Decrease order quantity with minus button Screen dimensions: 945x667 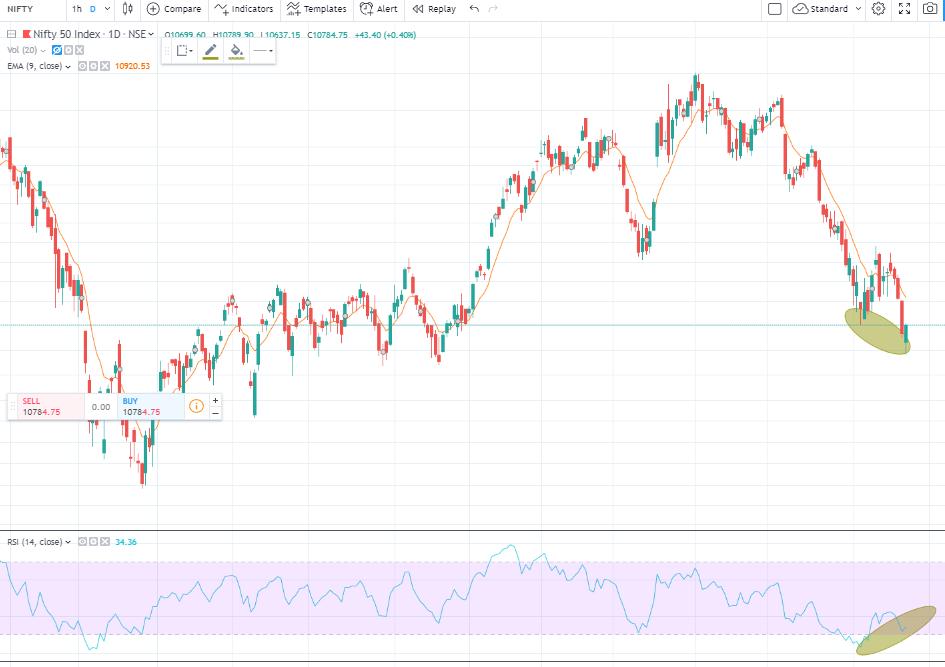[215, 413]
